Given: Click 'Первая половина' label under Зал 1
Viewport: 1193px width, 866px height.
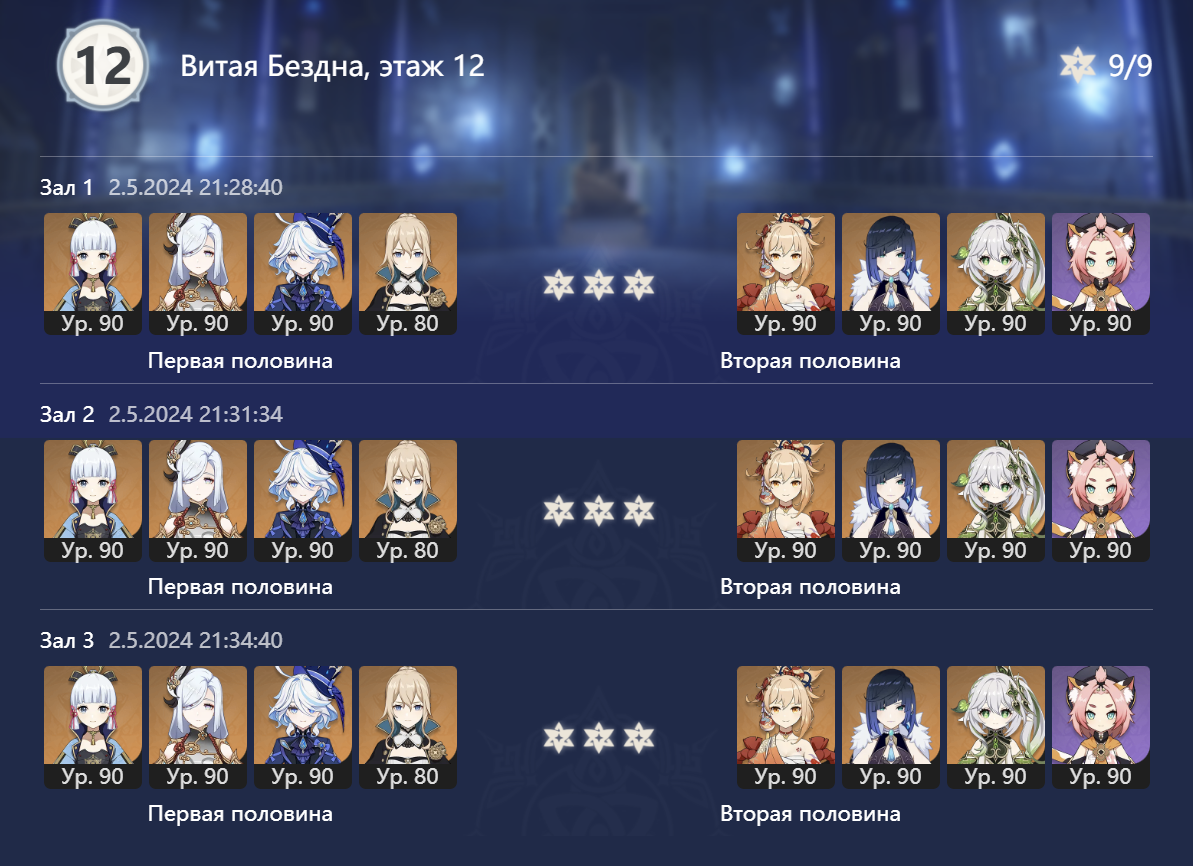Looking at the screenshot, I should point(240,361).
